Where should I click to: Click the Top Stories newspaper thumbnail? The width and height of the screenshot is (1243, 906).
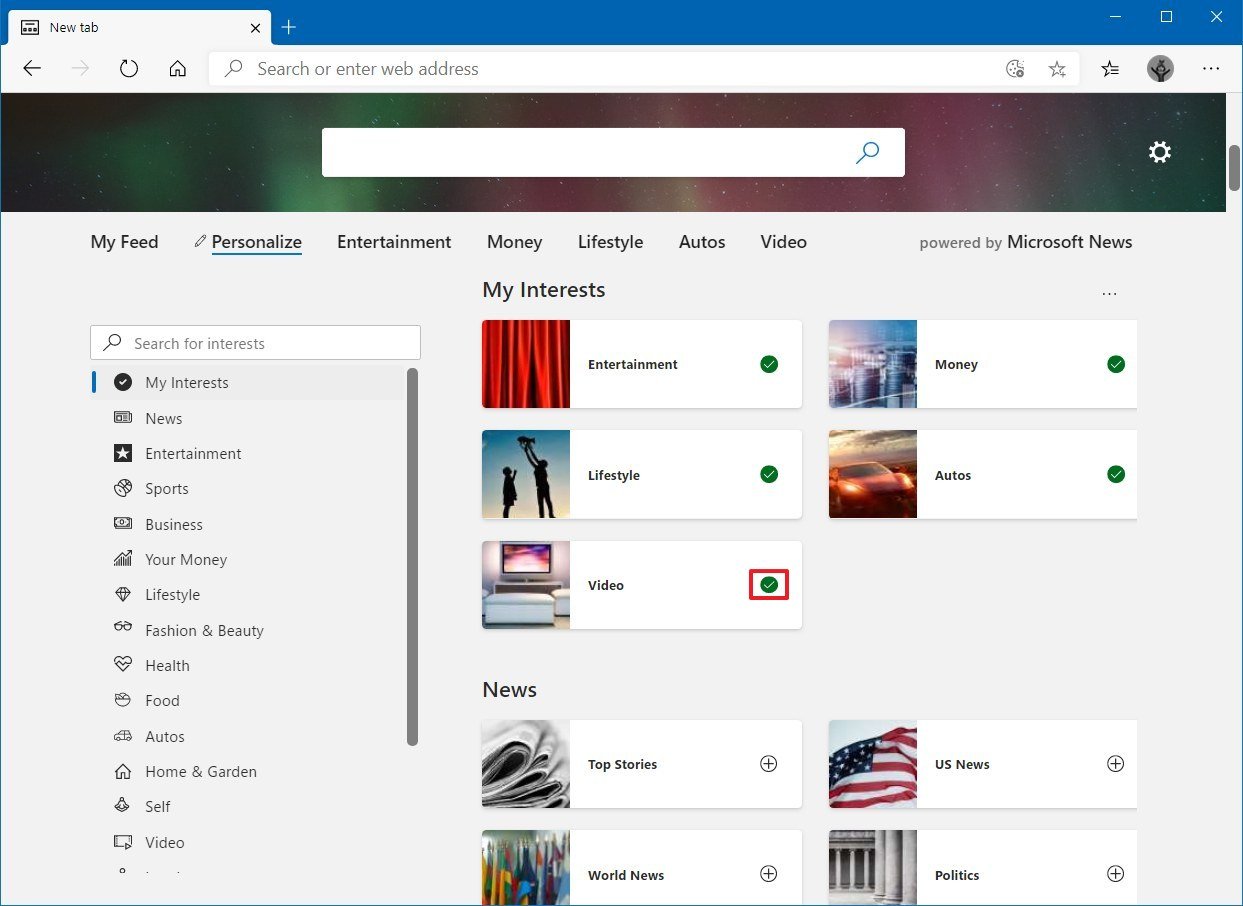pyautogui.click(x=526, y=764)
